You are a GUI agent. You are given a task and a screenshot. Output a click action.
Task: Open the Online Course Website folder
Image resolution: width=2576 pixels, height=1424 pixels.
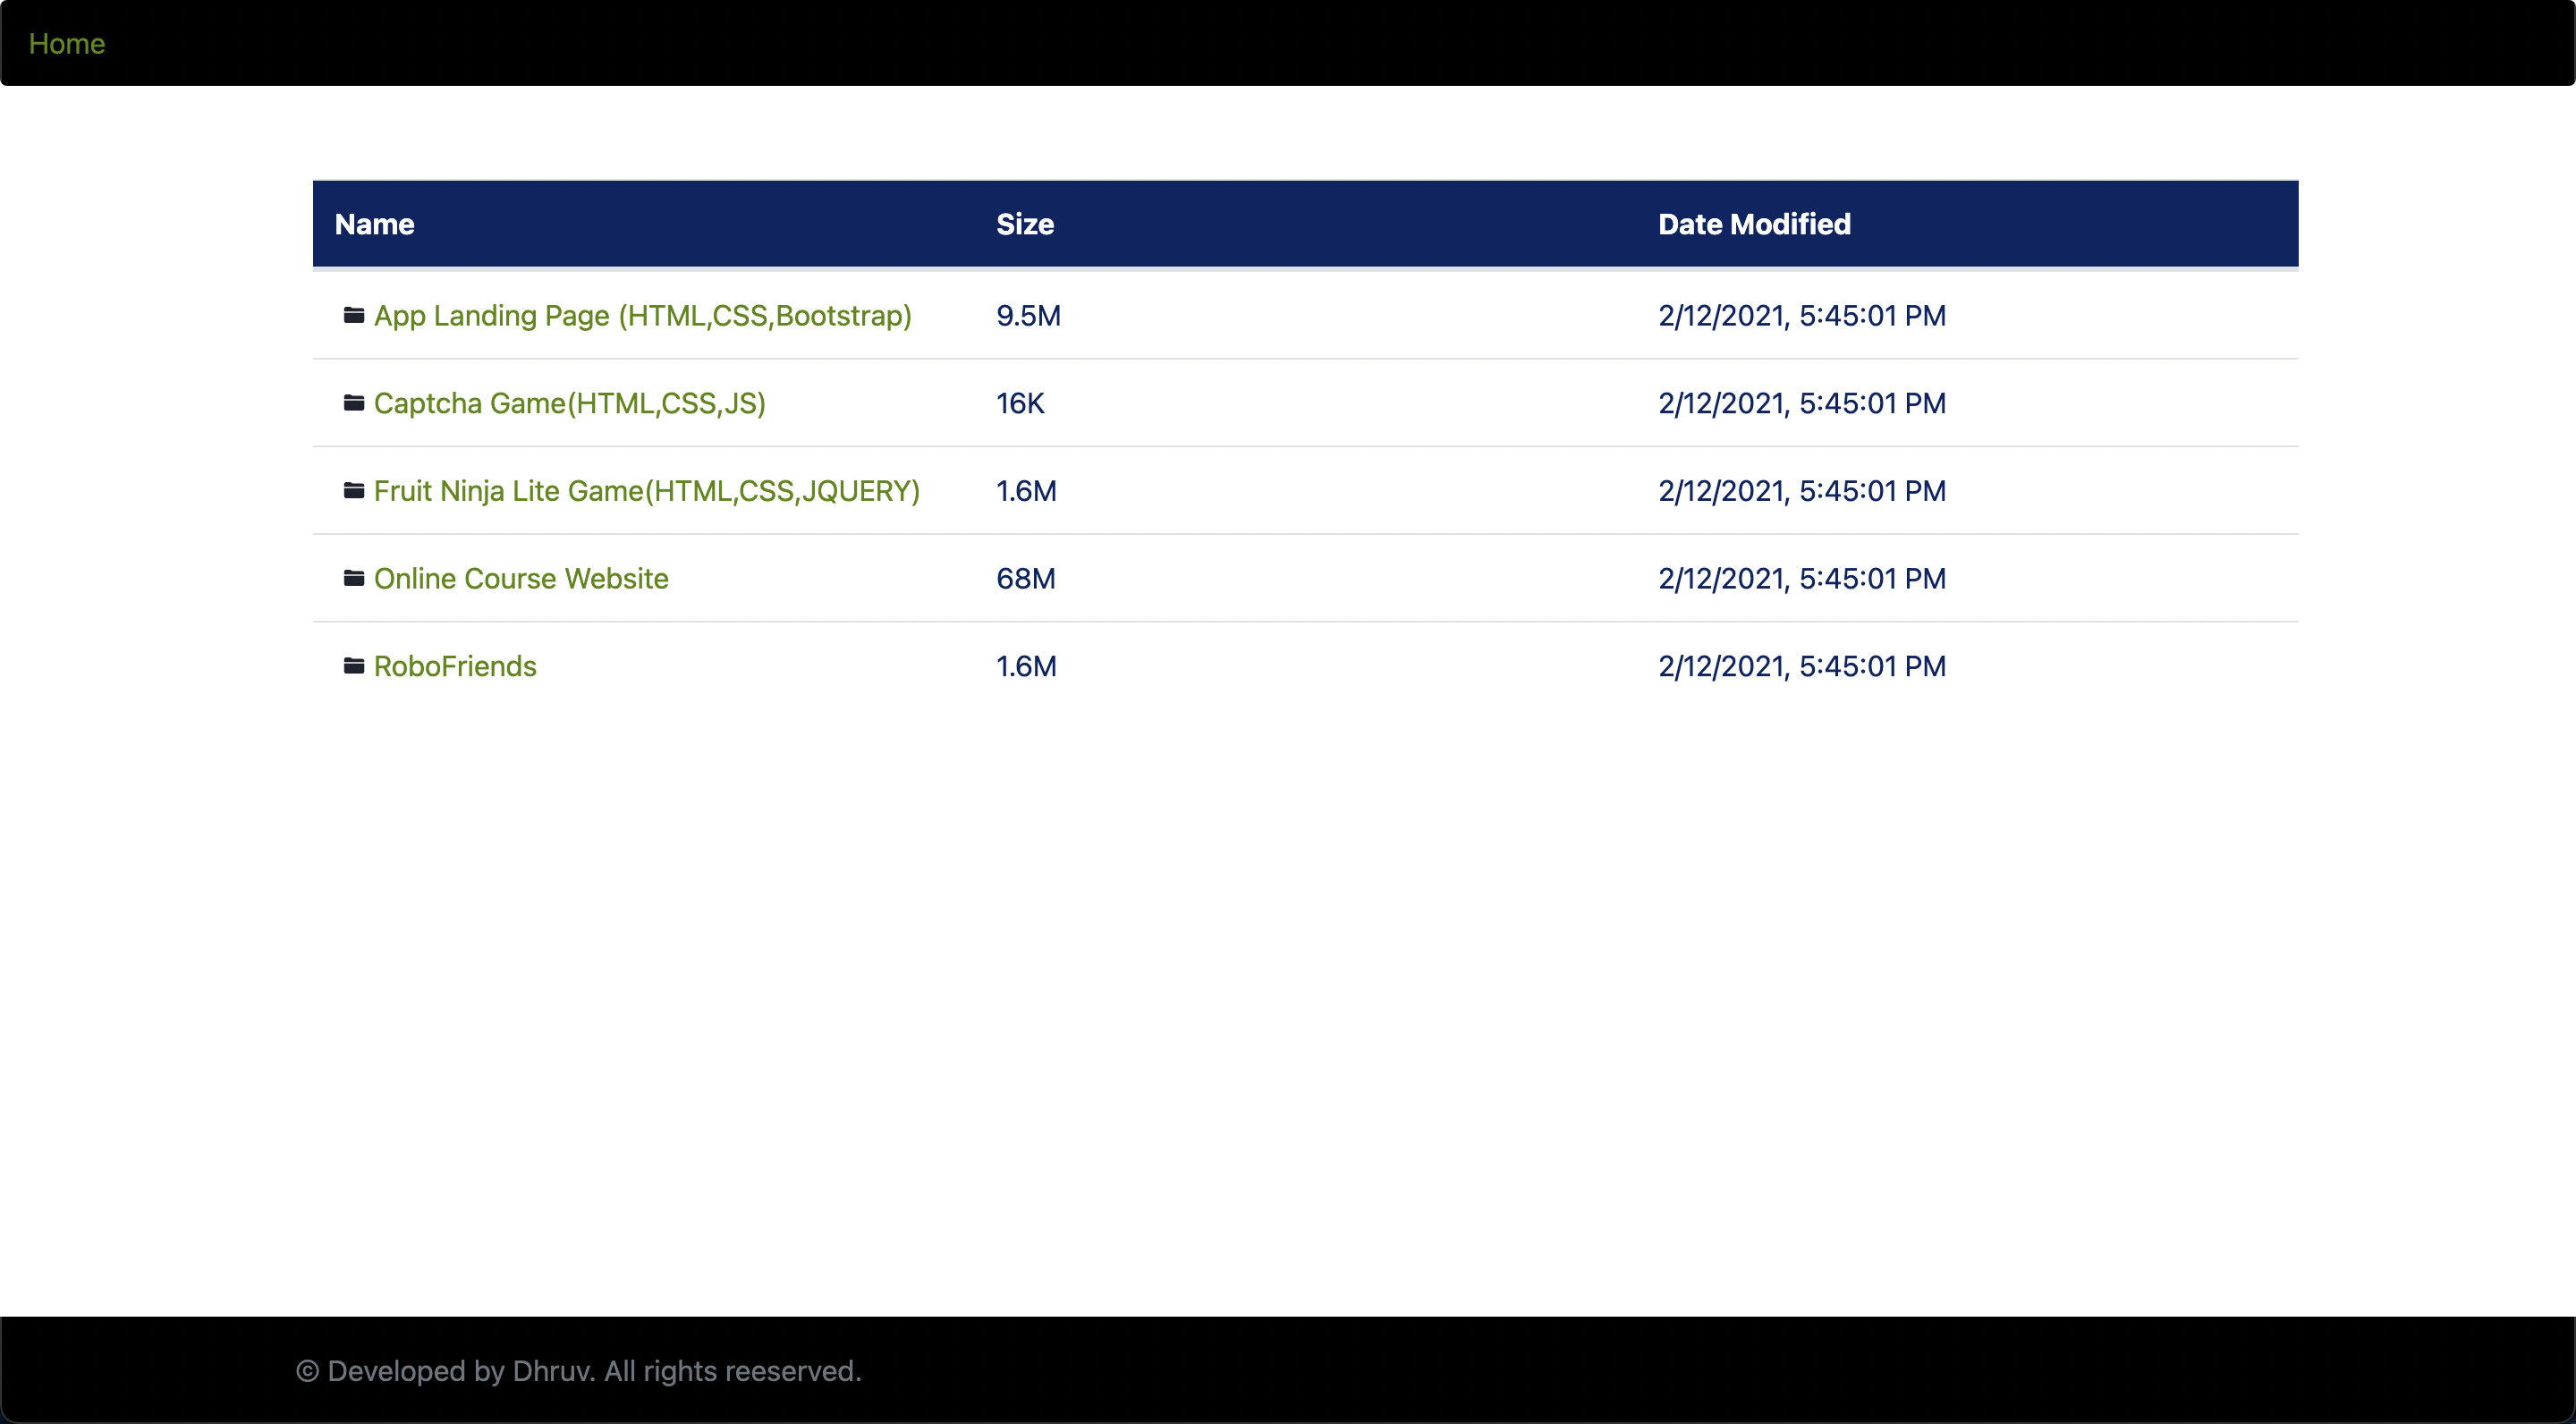521,578
